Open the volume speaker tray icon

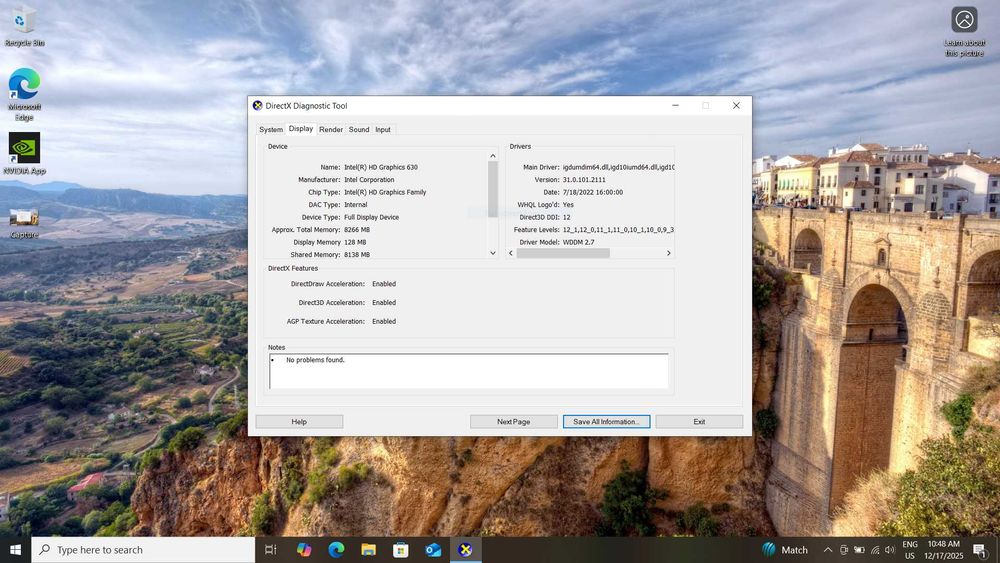[x=890, y=550]
